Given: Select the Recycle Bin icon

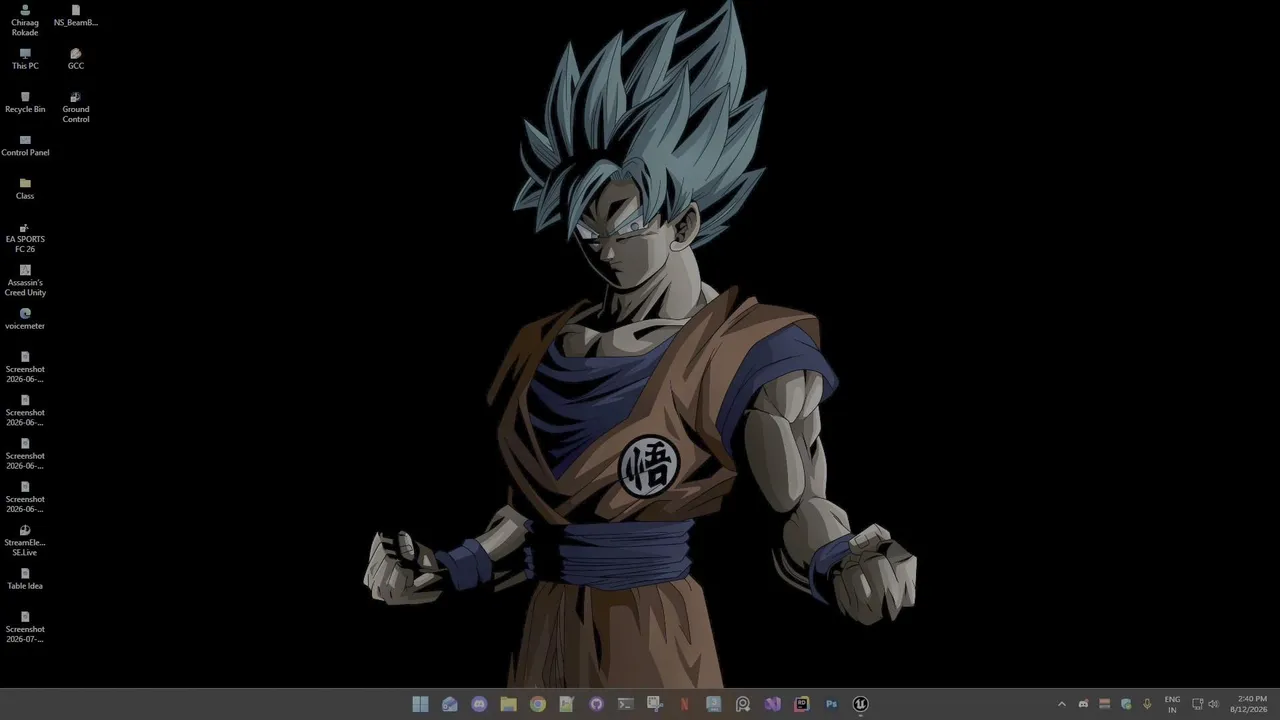Looking at the screenshot, I should (25, 102).
